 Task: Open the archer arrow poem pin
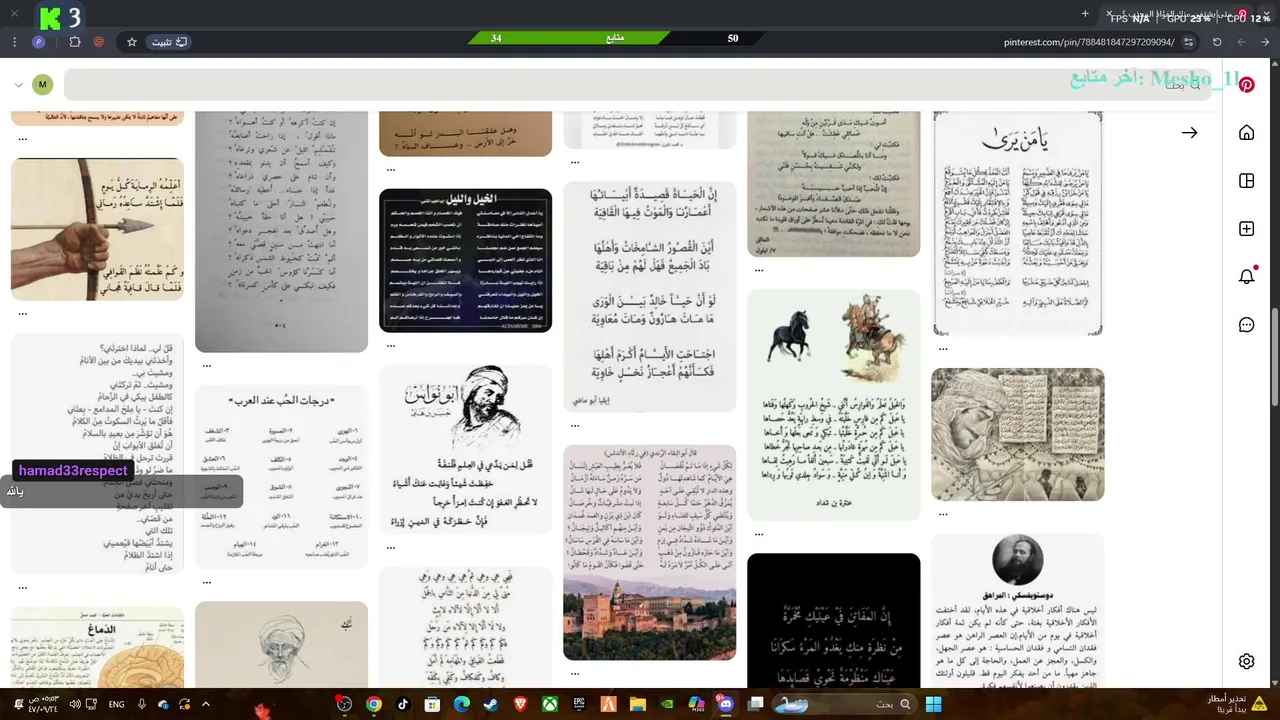(97, 229)
